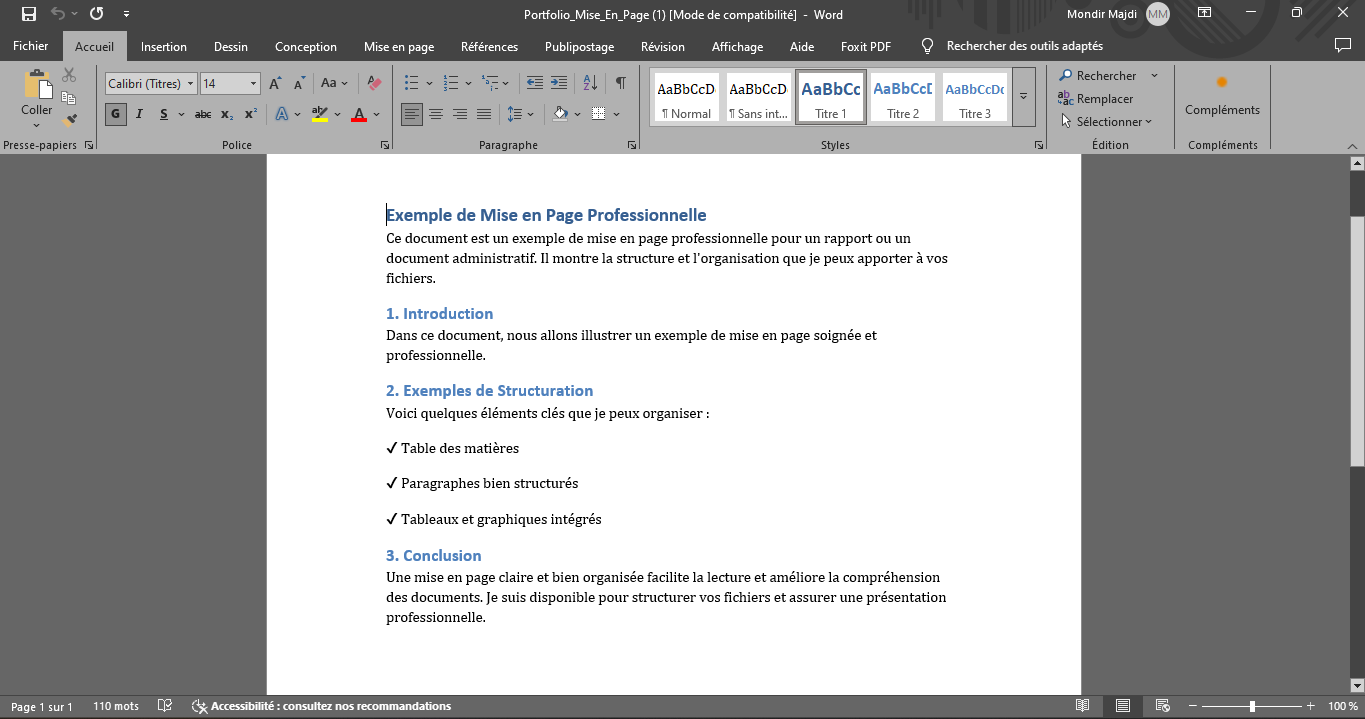Open the change case Aa dropdown
The width and height of the screenshot is (1365, 719).
click(334, 84)
